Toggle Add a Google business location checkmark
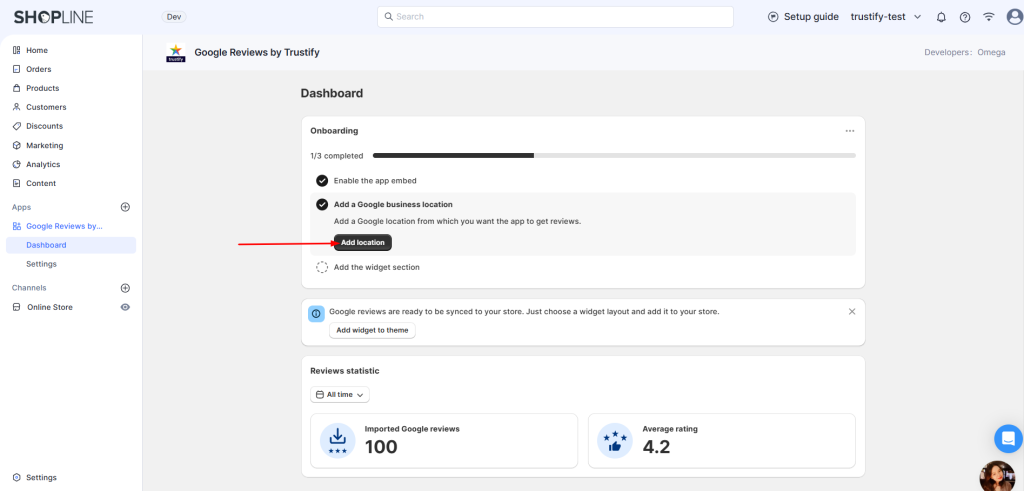The width and height of the screenshot is (1024, 491). (322, 205)
